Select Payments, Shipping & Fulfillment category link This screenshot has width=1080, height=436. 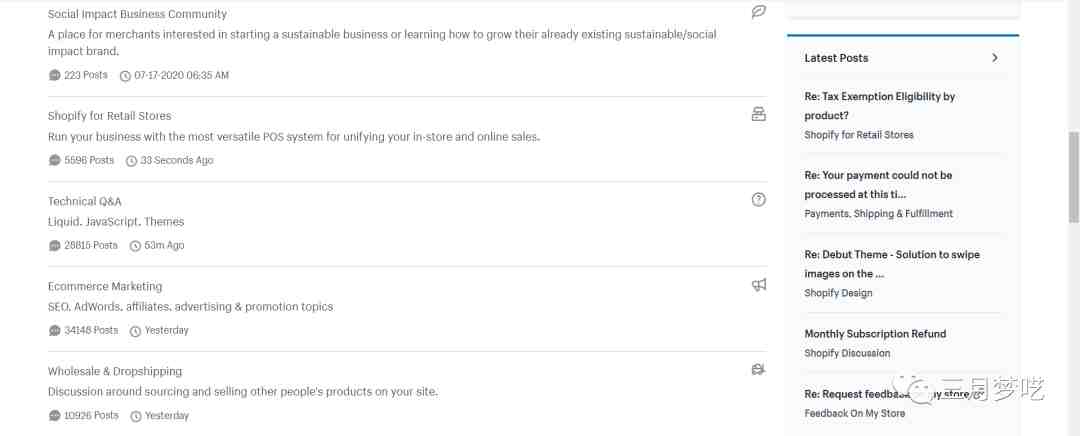pyautogui.click(x=878, y=214)
